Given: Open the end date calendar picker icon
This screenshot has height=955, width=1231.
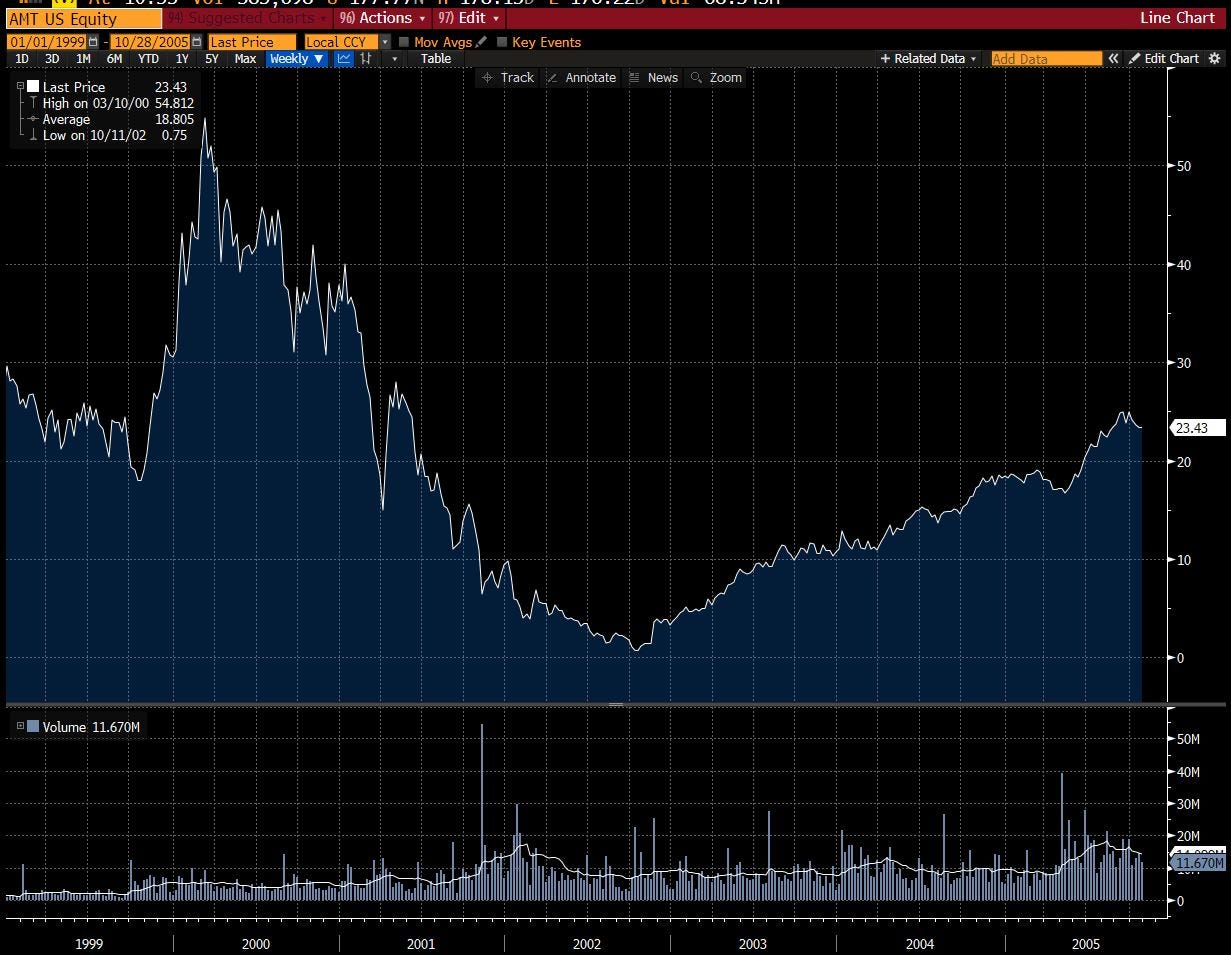Looking at the screenshot, I should tap(197, 42).
